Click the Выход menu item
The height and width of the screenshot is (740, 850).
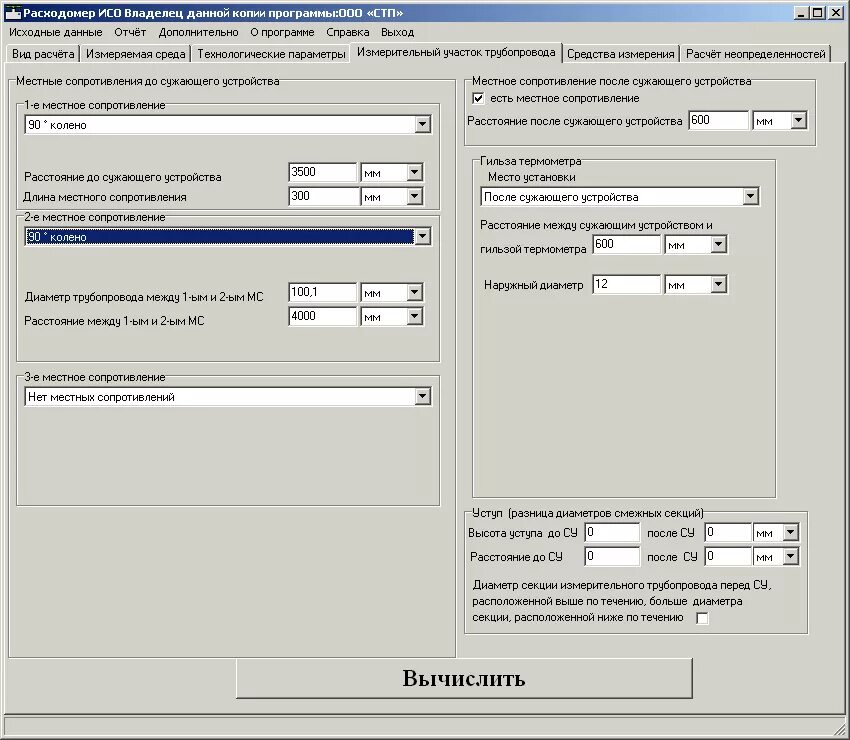(397, 33)
